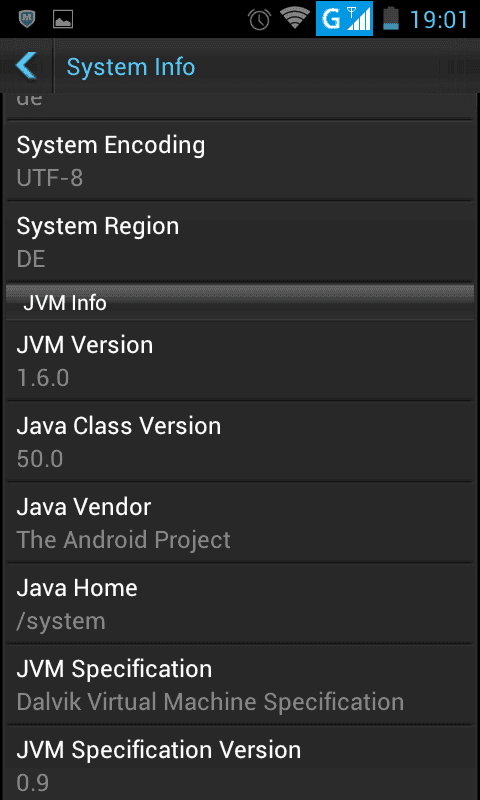Tap the picture notification icon in status bar
Screen dimensions: 480x800
[x=63, y=20]
